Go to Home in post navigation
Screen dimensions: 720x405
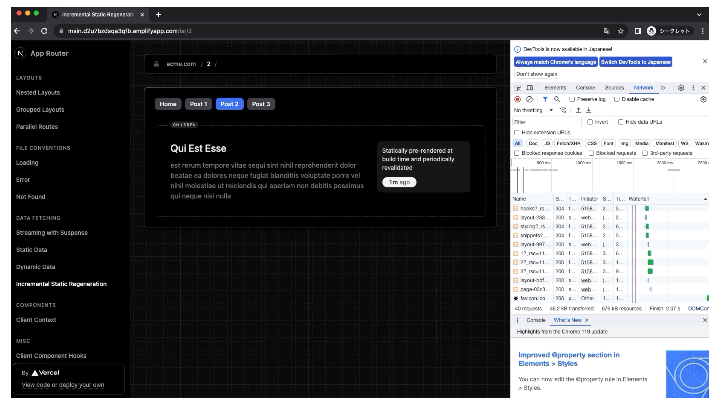point(168,104)
